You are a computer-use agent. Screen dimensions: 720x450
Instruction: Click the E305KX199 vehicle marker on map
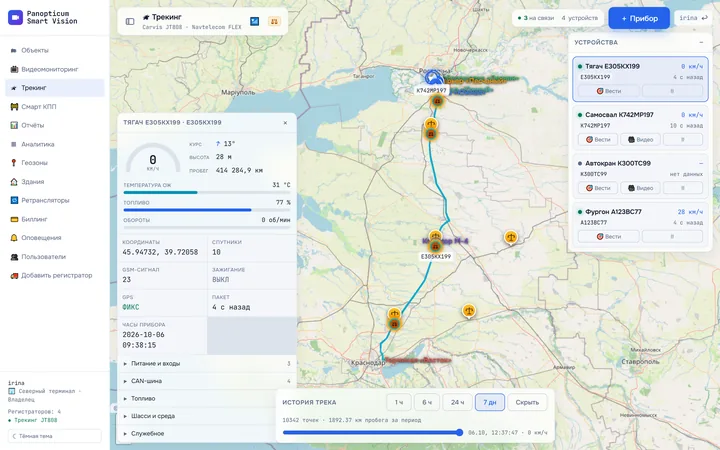(435, 247)
